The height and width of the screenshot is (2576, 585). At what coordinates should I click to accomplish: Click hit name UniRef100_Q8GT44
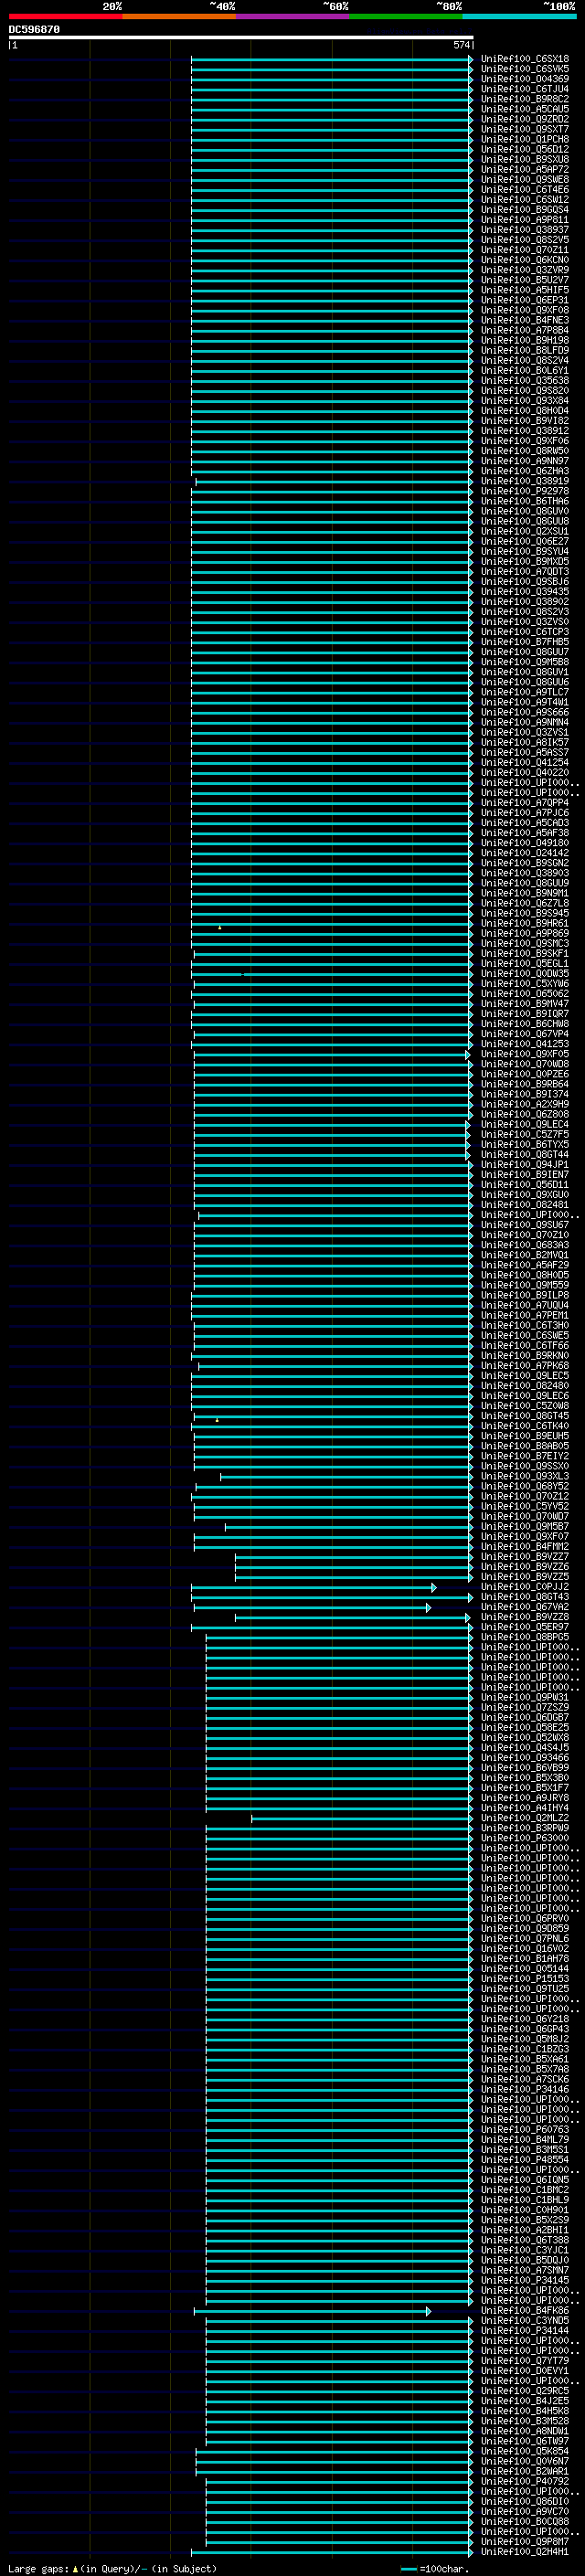point(525,1155)
